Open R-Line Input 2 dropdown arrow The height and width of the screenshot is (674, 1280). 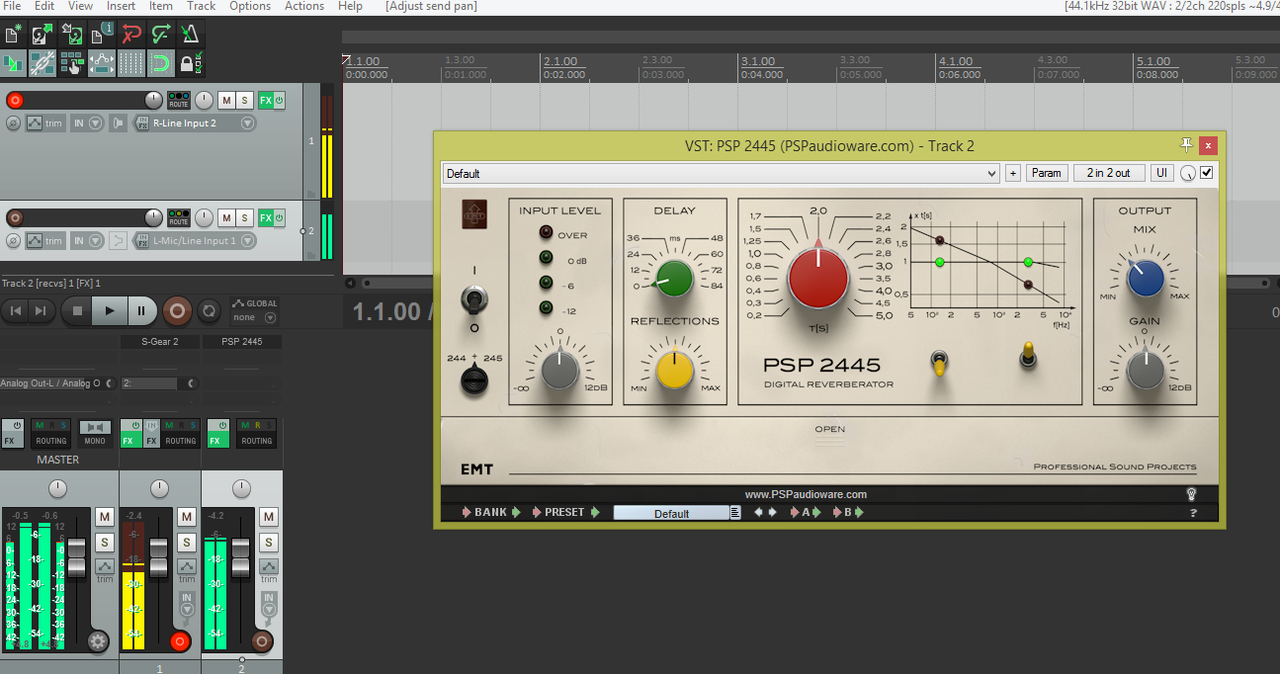(x=248, y=124)
